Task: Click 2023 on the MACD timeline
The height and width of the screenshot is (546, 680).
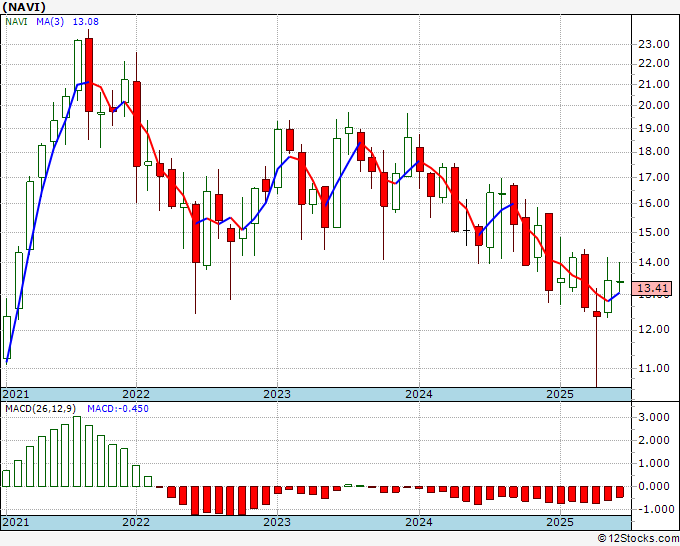Action: (277, 522)
